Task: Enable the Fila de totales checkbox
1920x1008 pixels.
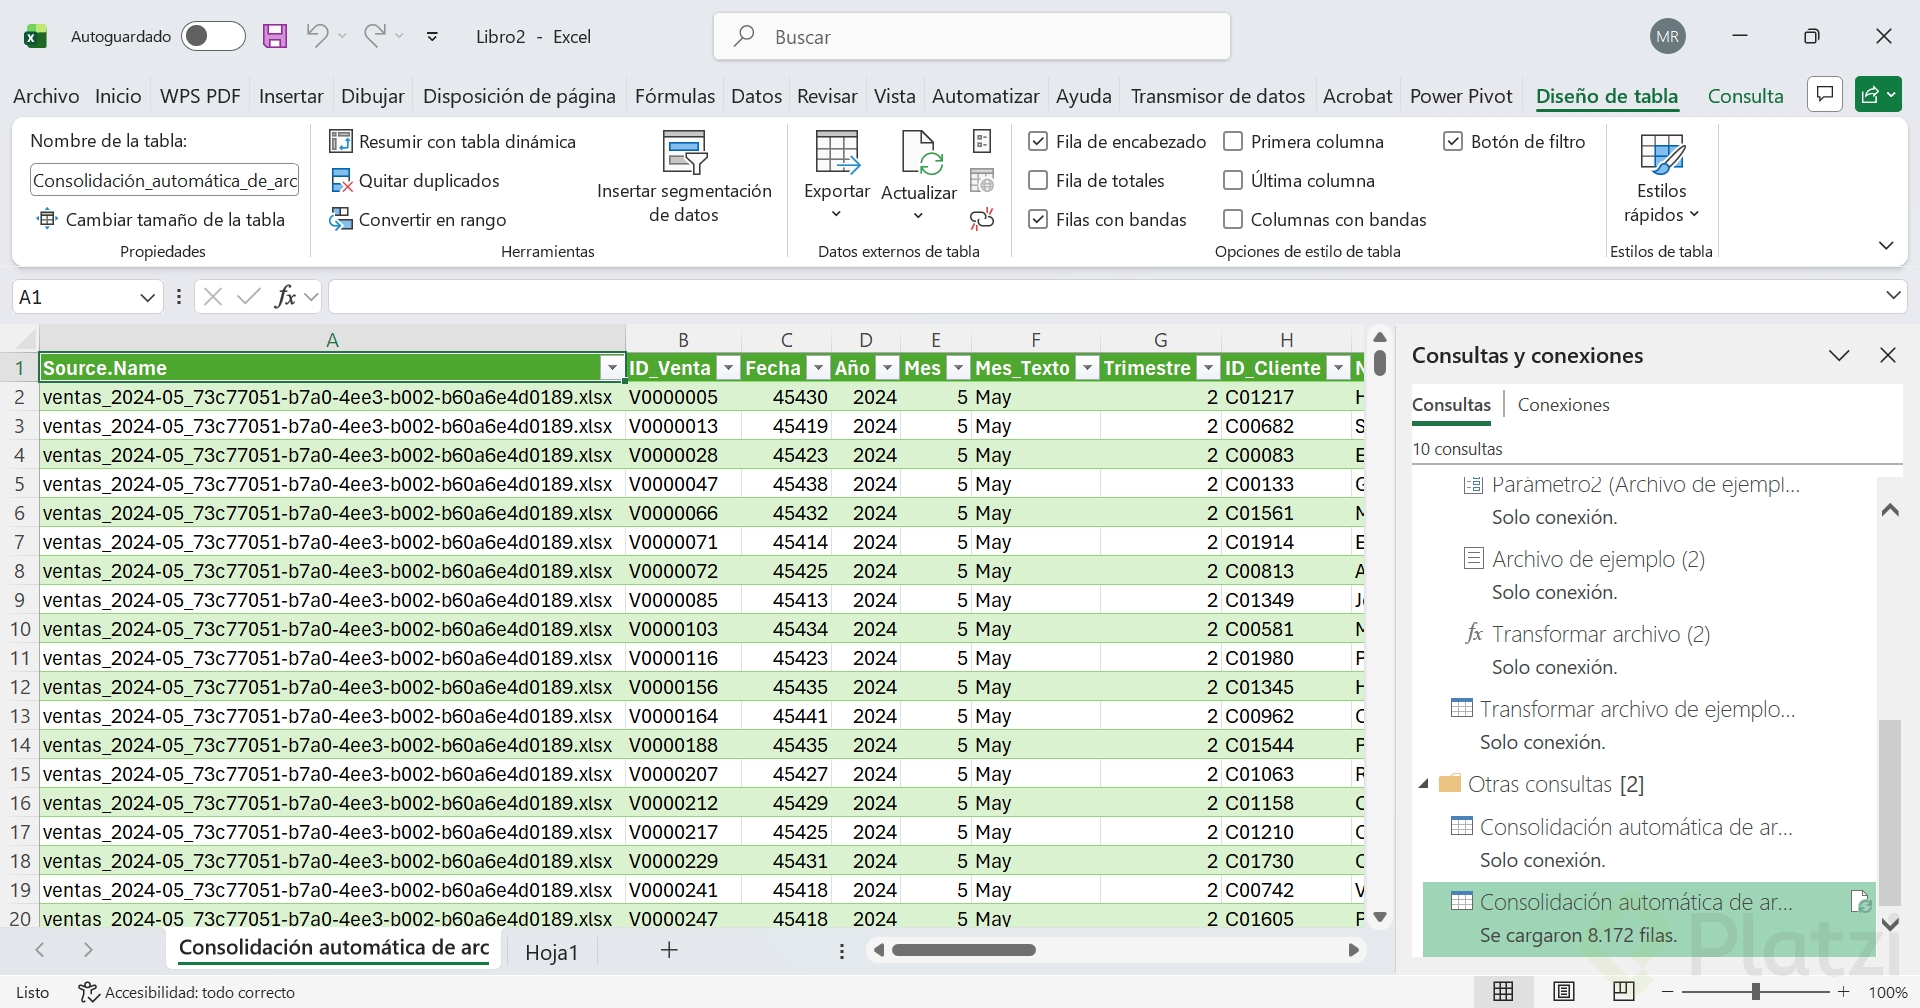Action: coord(1038,181)
